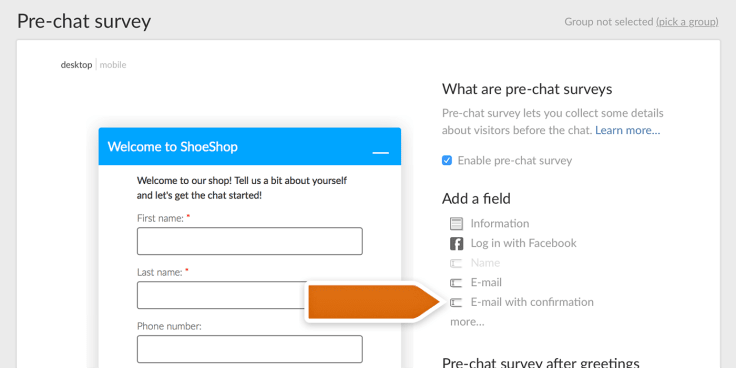Switch to desktop preview tab
The width and height of the screenshot is (736, 368).
point(76,65)
